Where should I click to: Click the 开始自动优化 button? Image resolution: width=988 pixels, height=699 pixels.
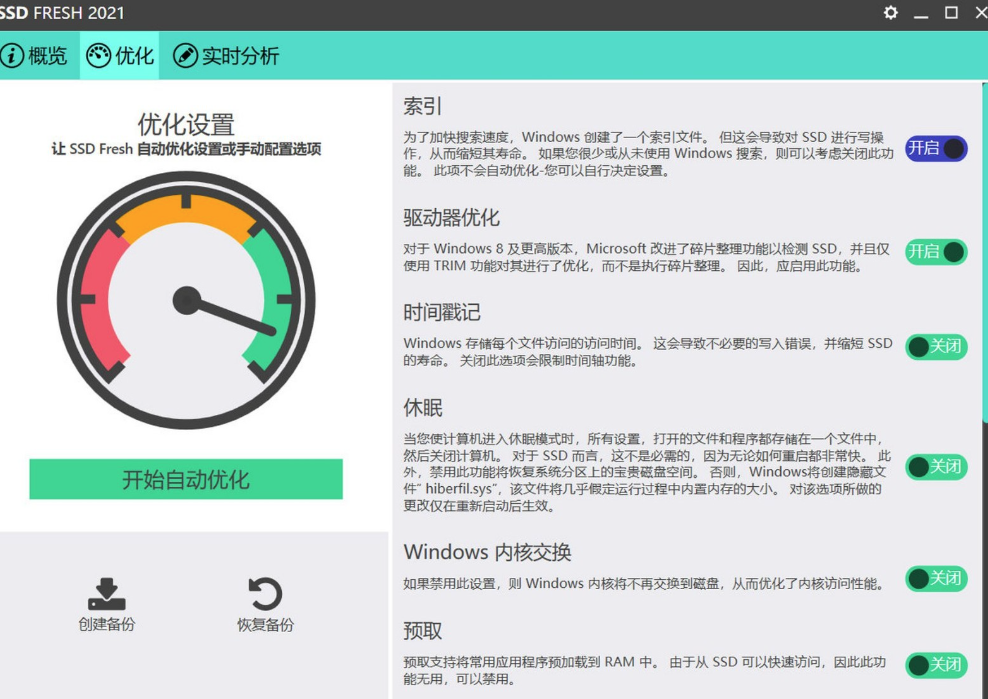click(x=186, y=480)
